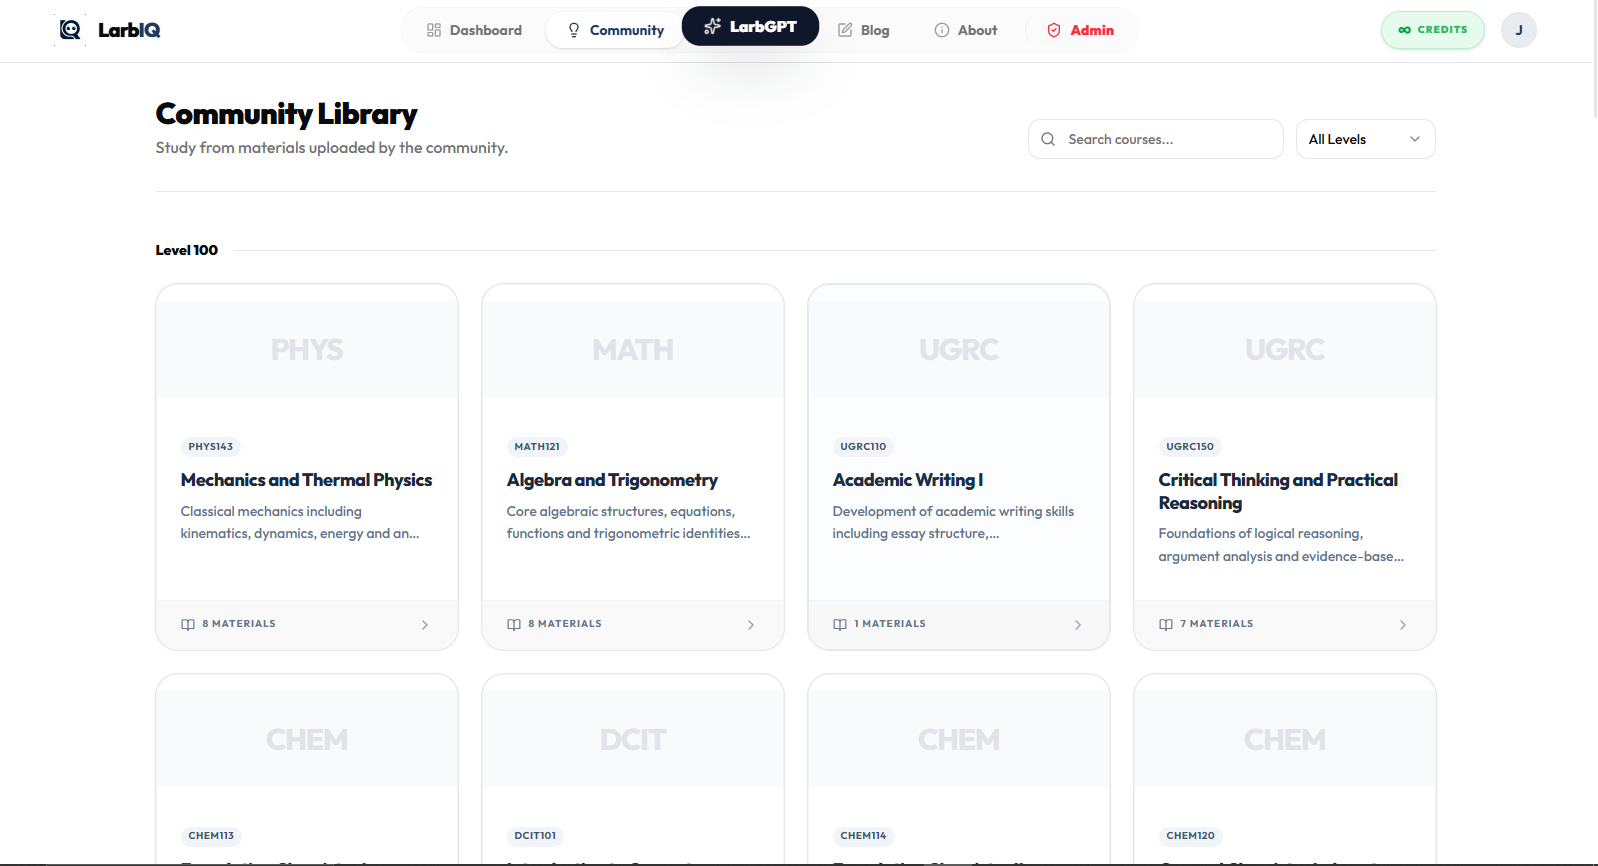
Task: Click the book icon on the Academic Writing I card
Action: (840, 624)
